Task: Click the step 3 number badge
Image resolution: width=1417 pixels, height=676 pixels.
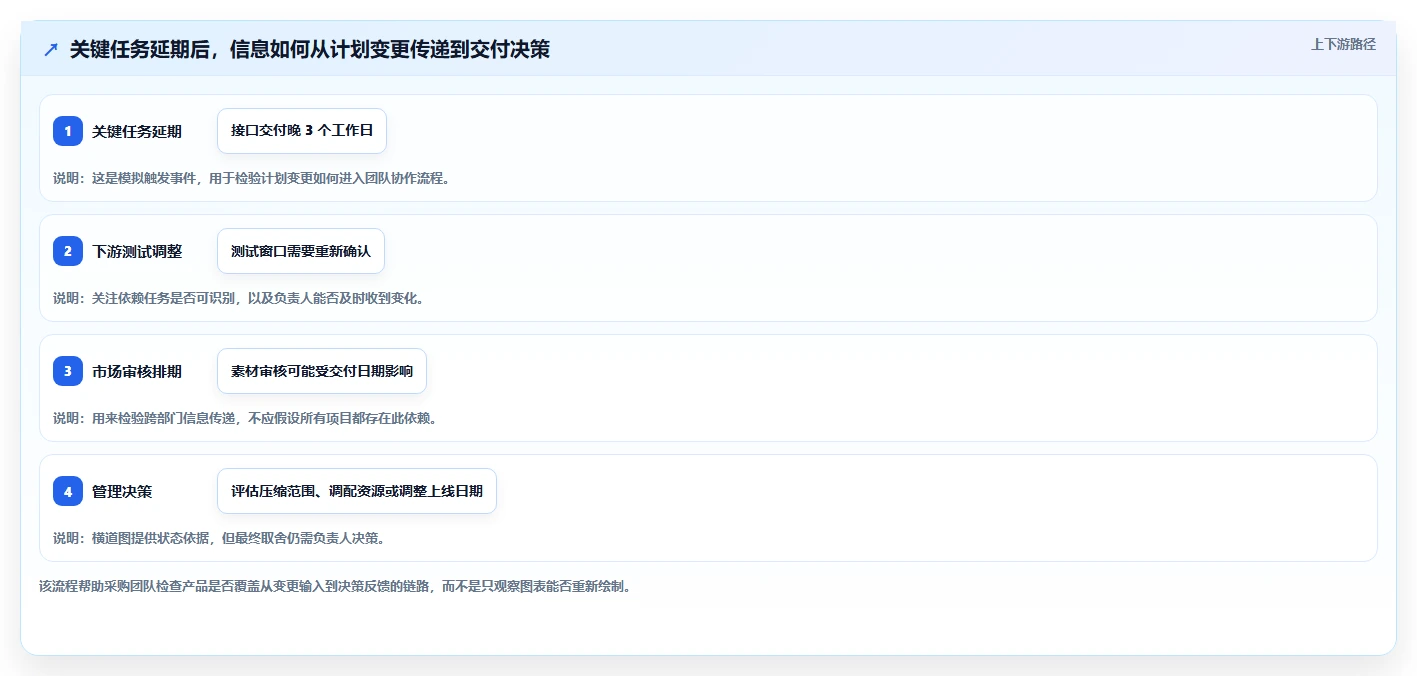Action: tap(68, 371)
